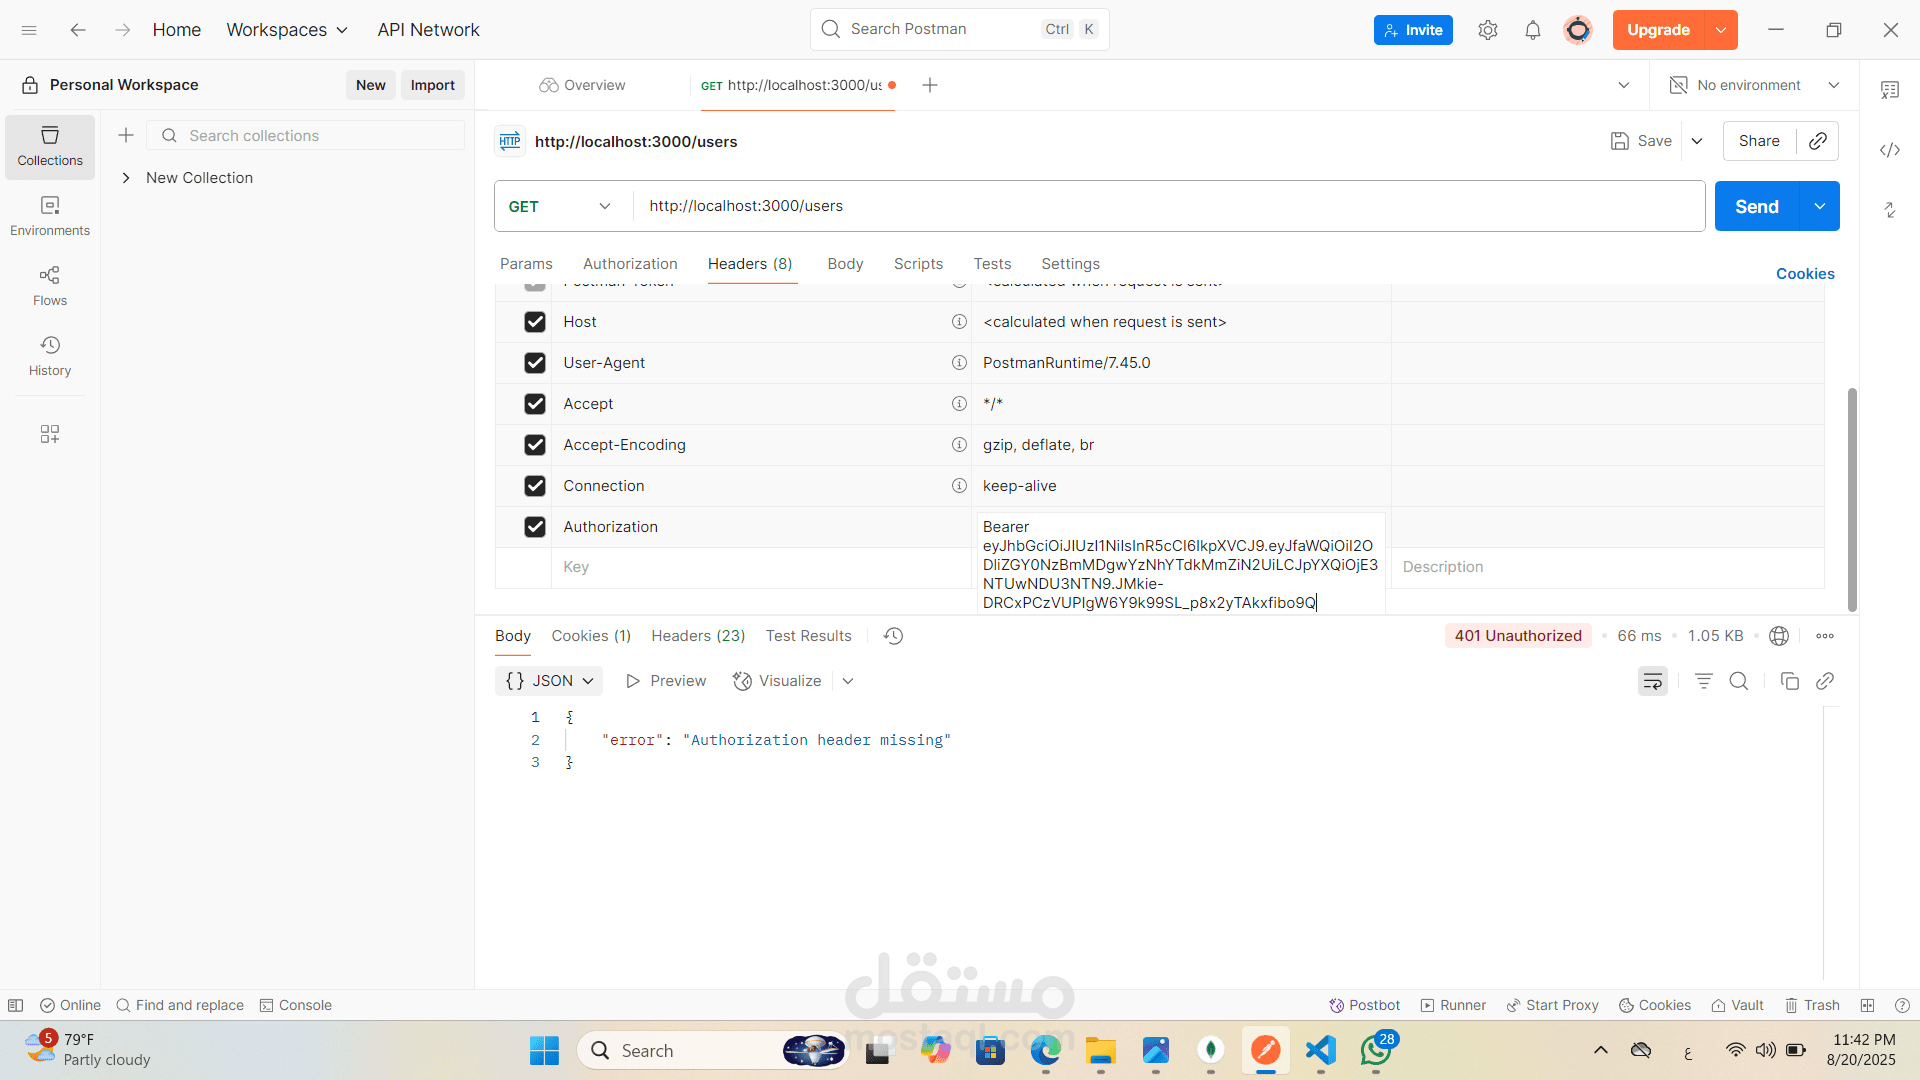Search the response with magnifier icon

(1739, 681)
